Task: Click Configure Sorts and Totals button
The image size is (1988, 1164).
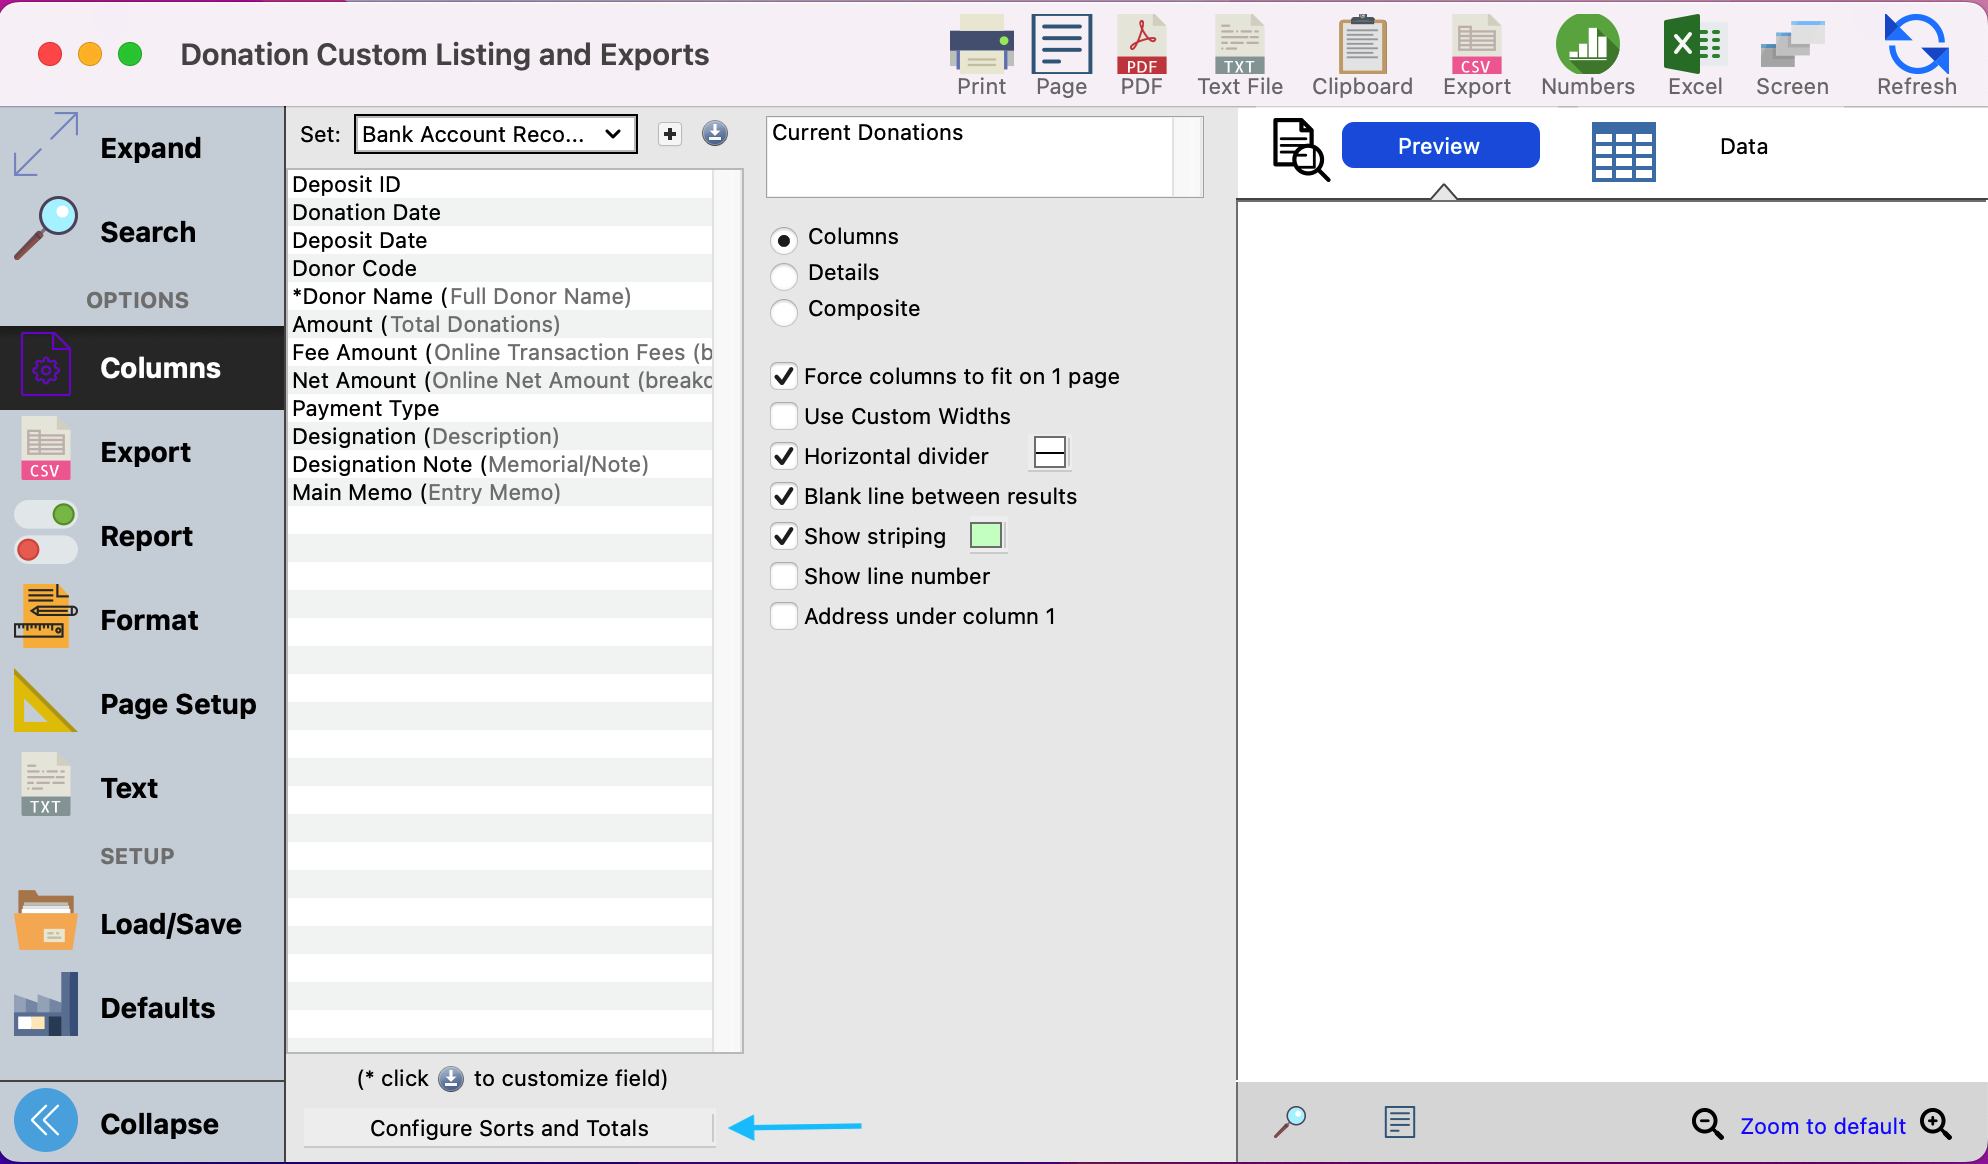Action: pyautogui.click(x=509, y=1128)
